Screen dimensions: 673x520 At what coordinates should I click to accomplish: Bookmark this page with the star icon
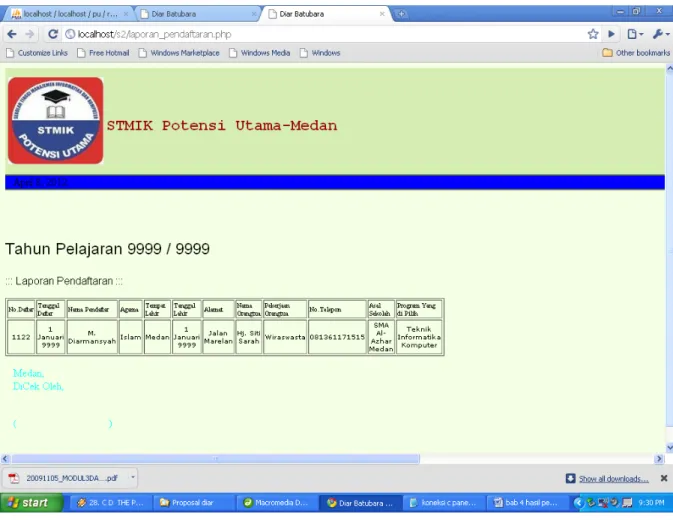point(593,34)
